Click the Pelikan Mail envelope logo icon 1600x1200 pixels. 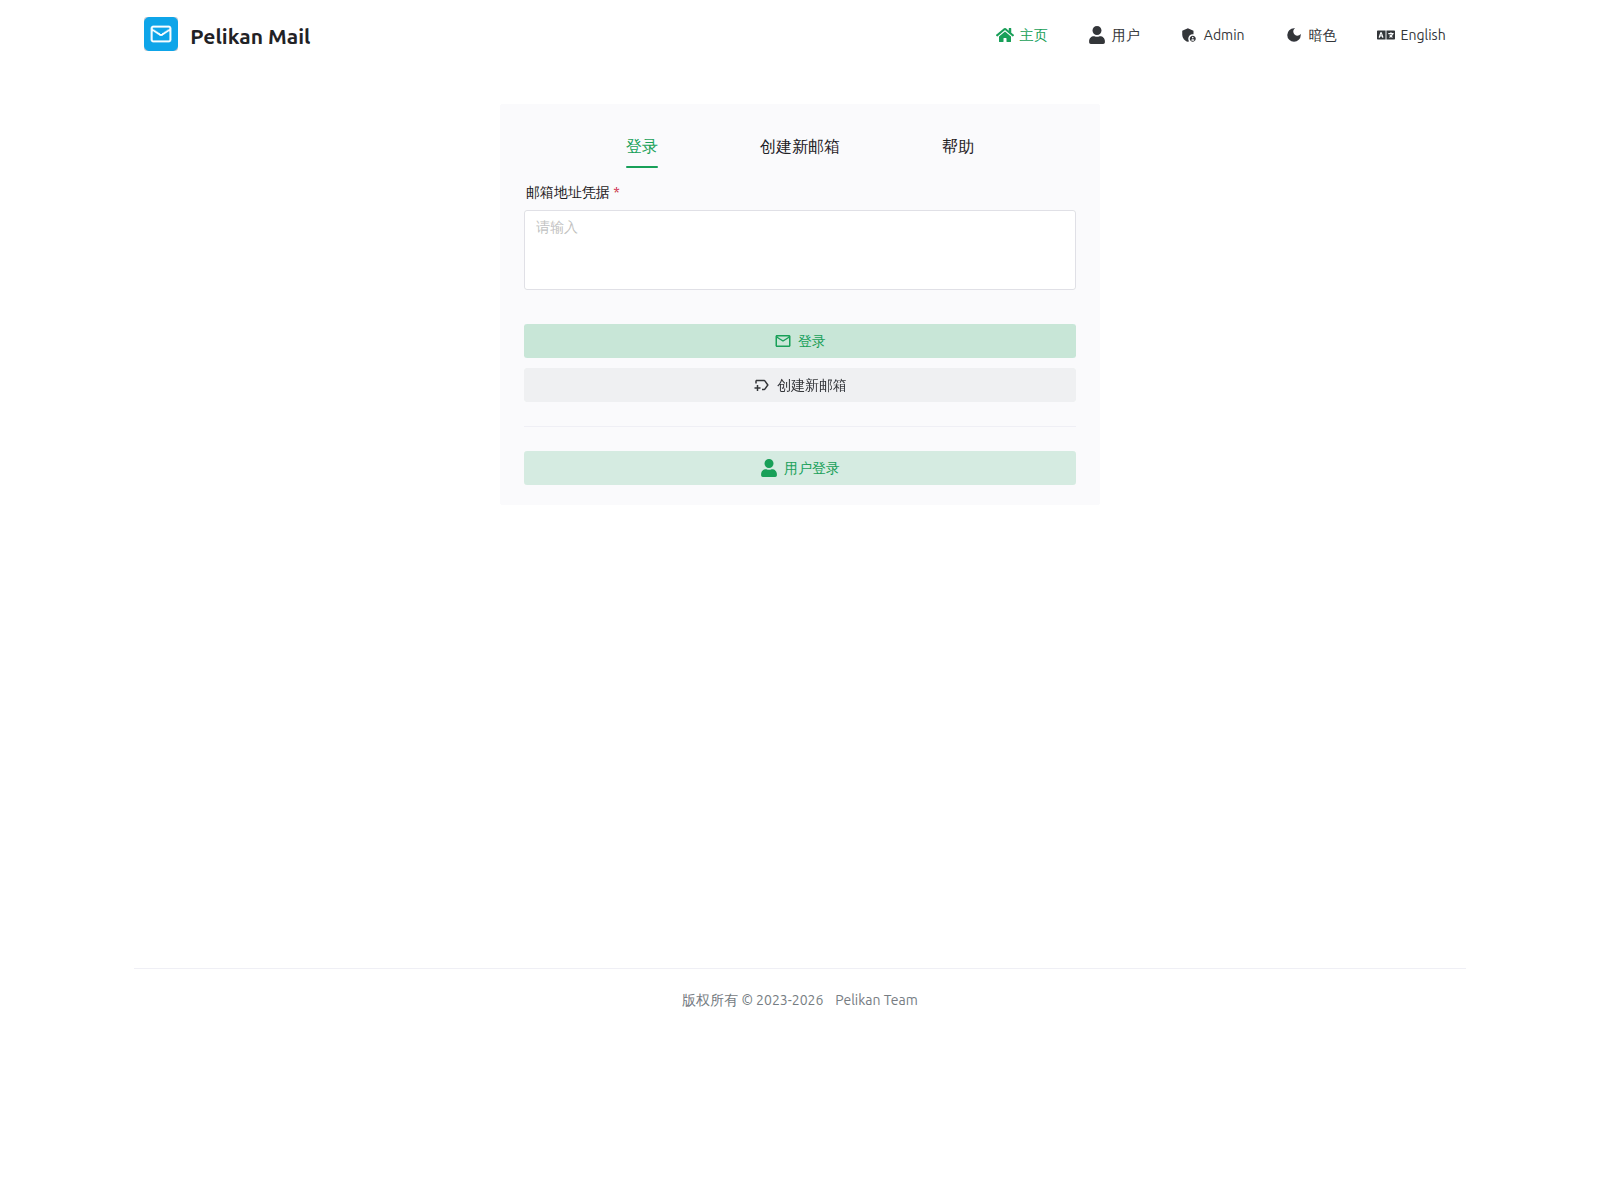161,34
